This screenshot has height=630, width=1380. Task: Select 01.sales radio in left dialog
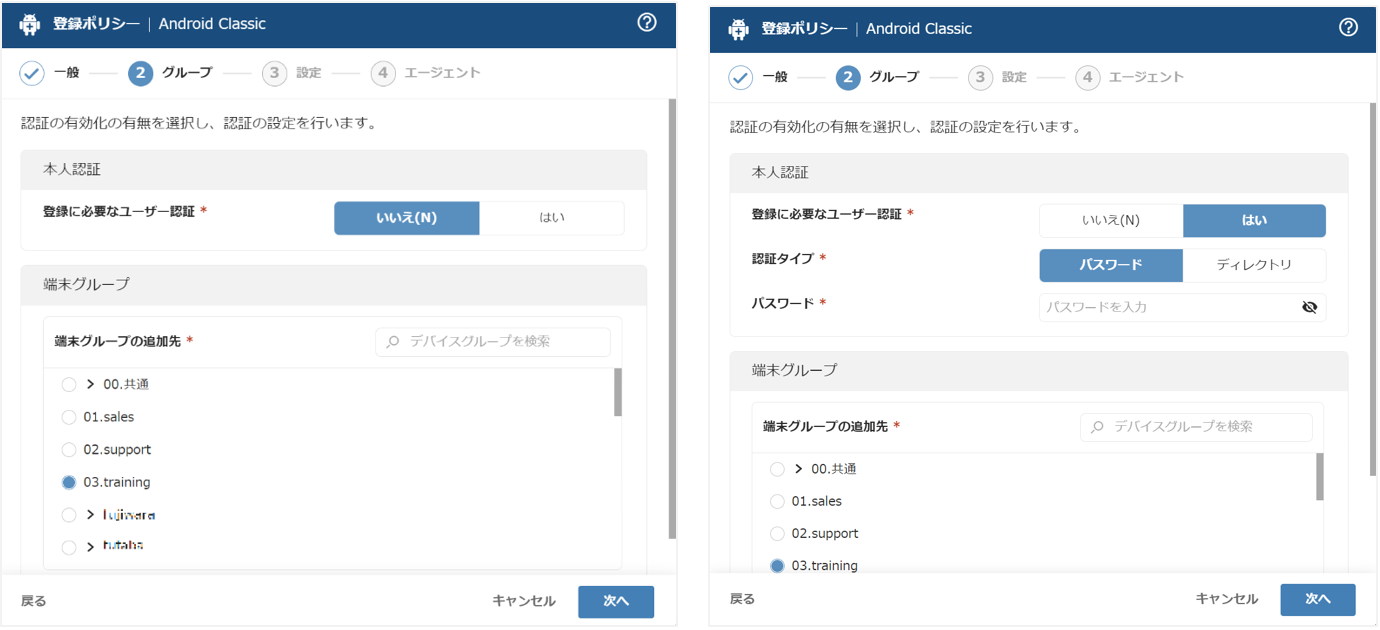68,417
